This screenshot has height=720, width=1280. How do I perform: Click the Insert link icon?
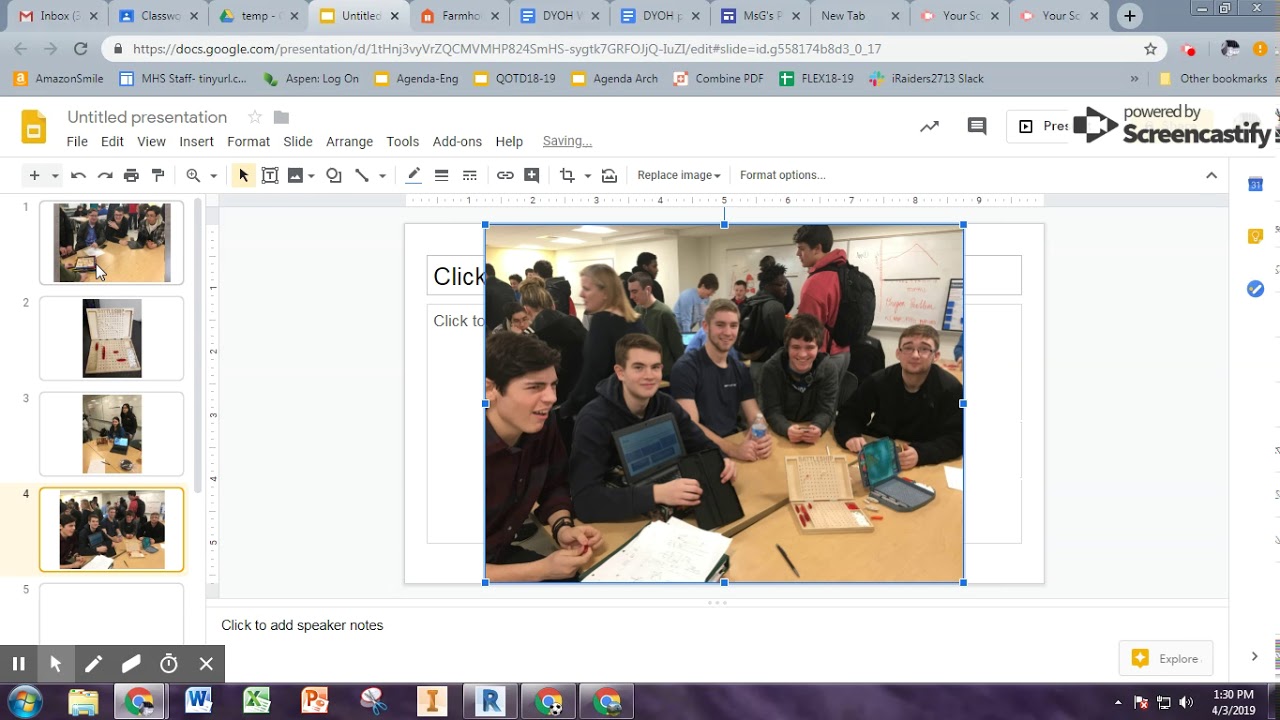505,175
